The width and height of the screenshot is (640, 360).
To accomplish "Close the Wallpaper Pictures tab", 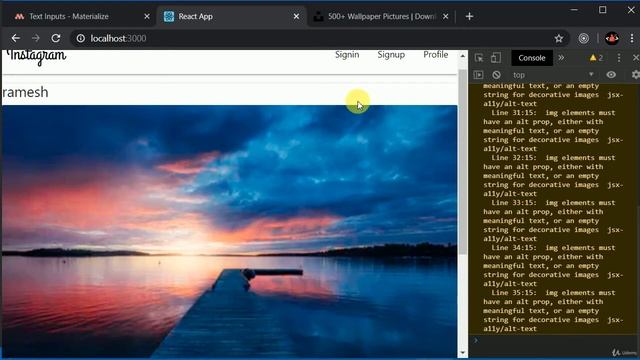I will tap(446, 16).
